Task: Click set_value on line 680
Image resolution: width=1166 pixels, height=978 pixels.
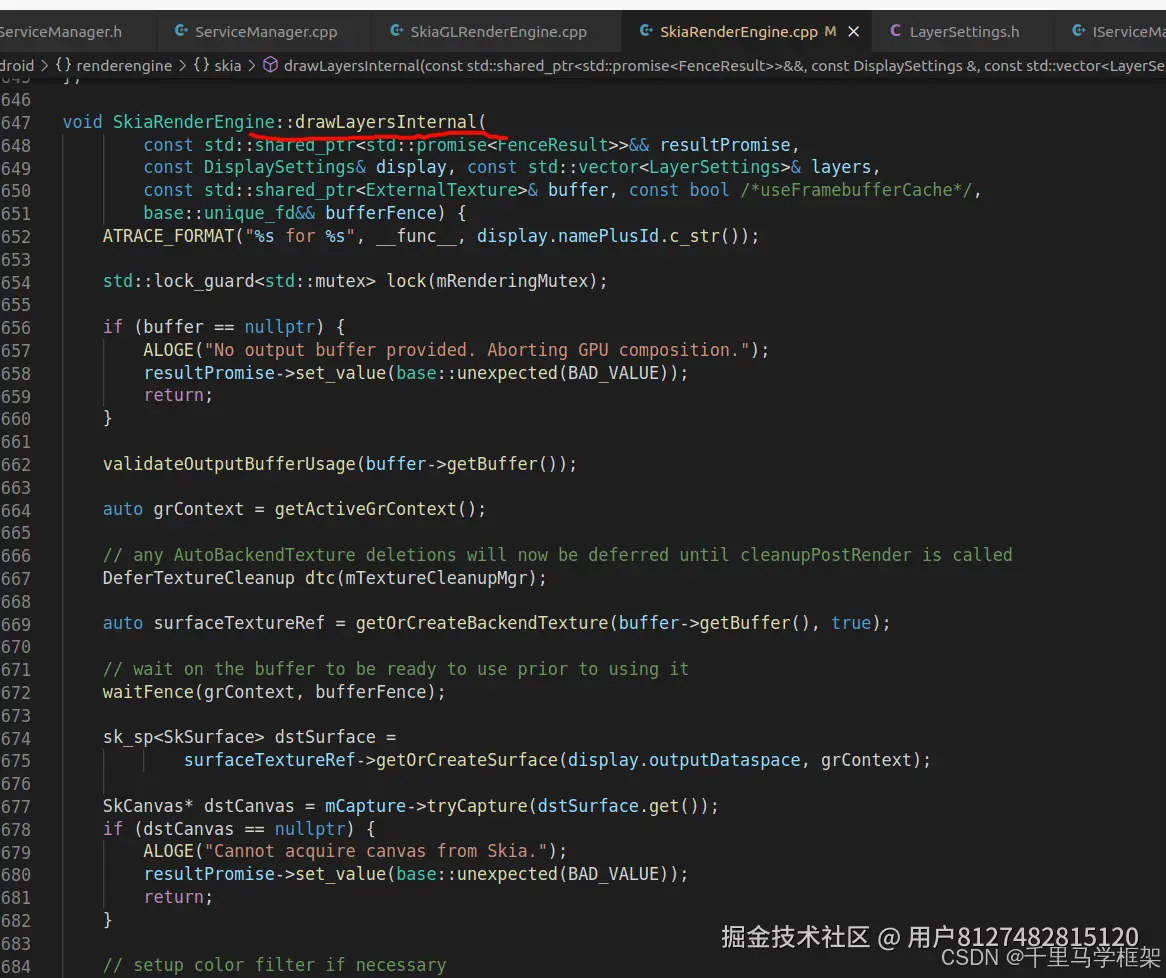Action: [340, 874]
